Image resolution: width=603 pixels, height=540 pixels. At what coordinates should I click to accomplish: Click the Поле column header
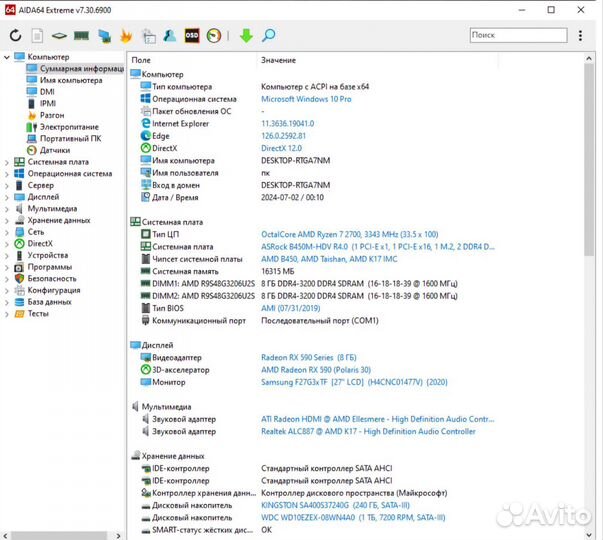point(141,60)
